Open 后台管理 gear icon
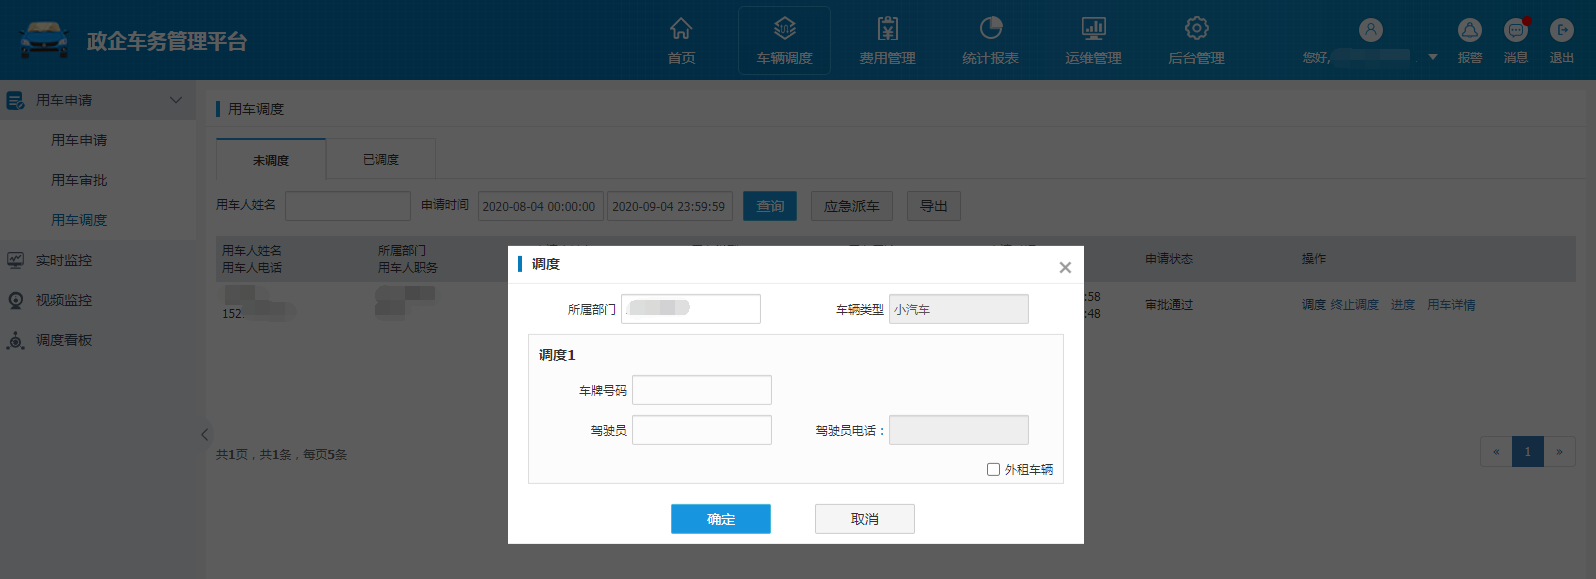The image size is (1596, 579). click(x=1196, y=29)
